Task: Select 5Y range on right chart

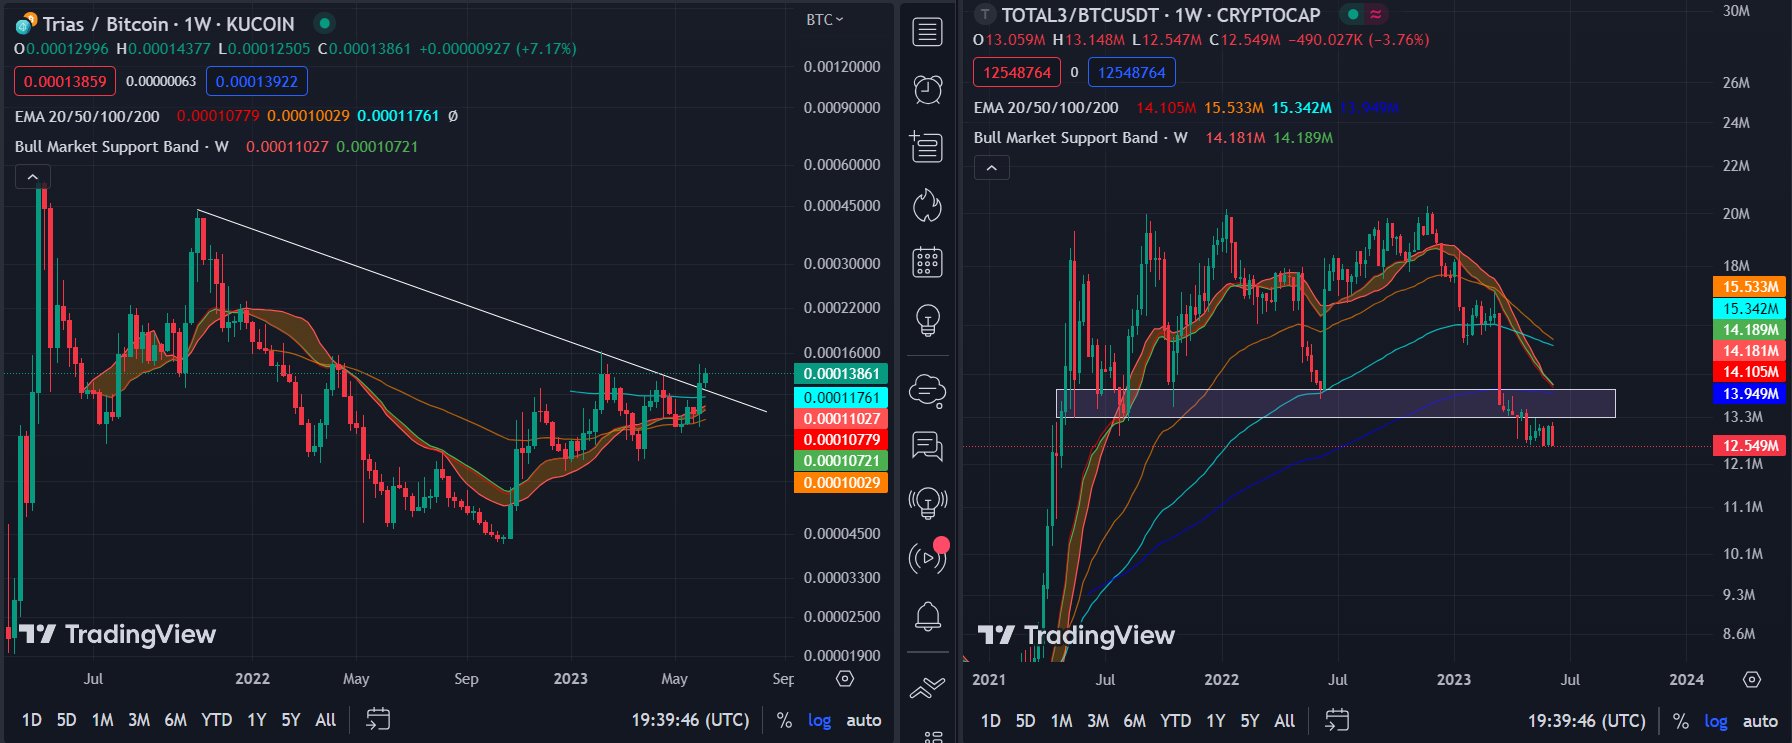Action: pyautogui.click(x=1249, y=721)
